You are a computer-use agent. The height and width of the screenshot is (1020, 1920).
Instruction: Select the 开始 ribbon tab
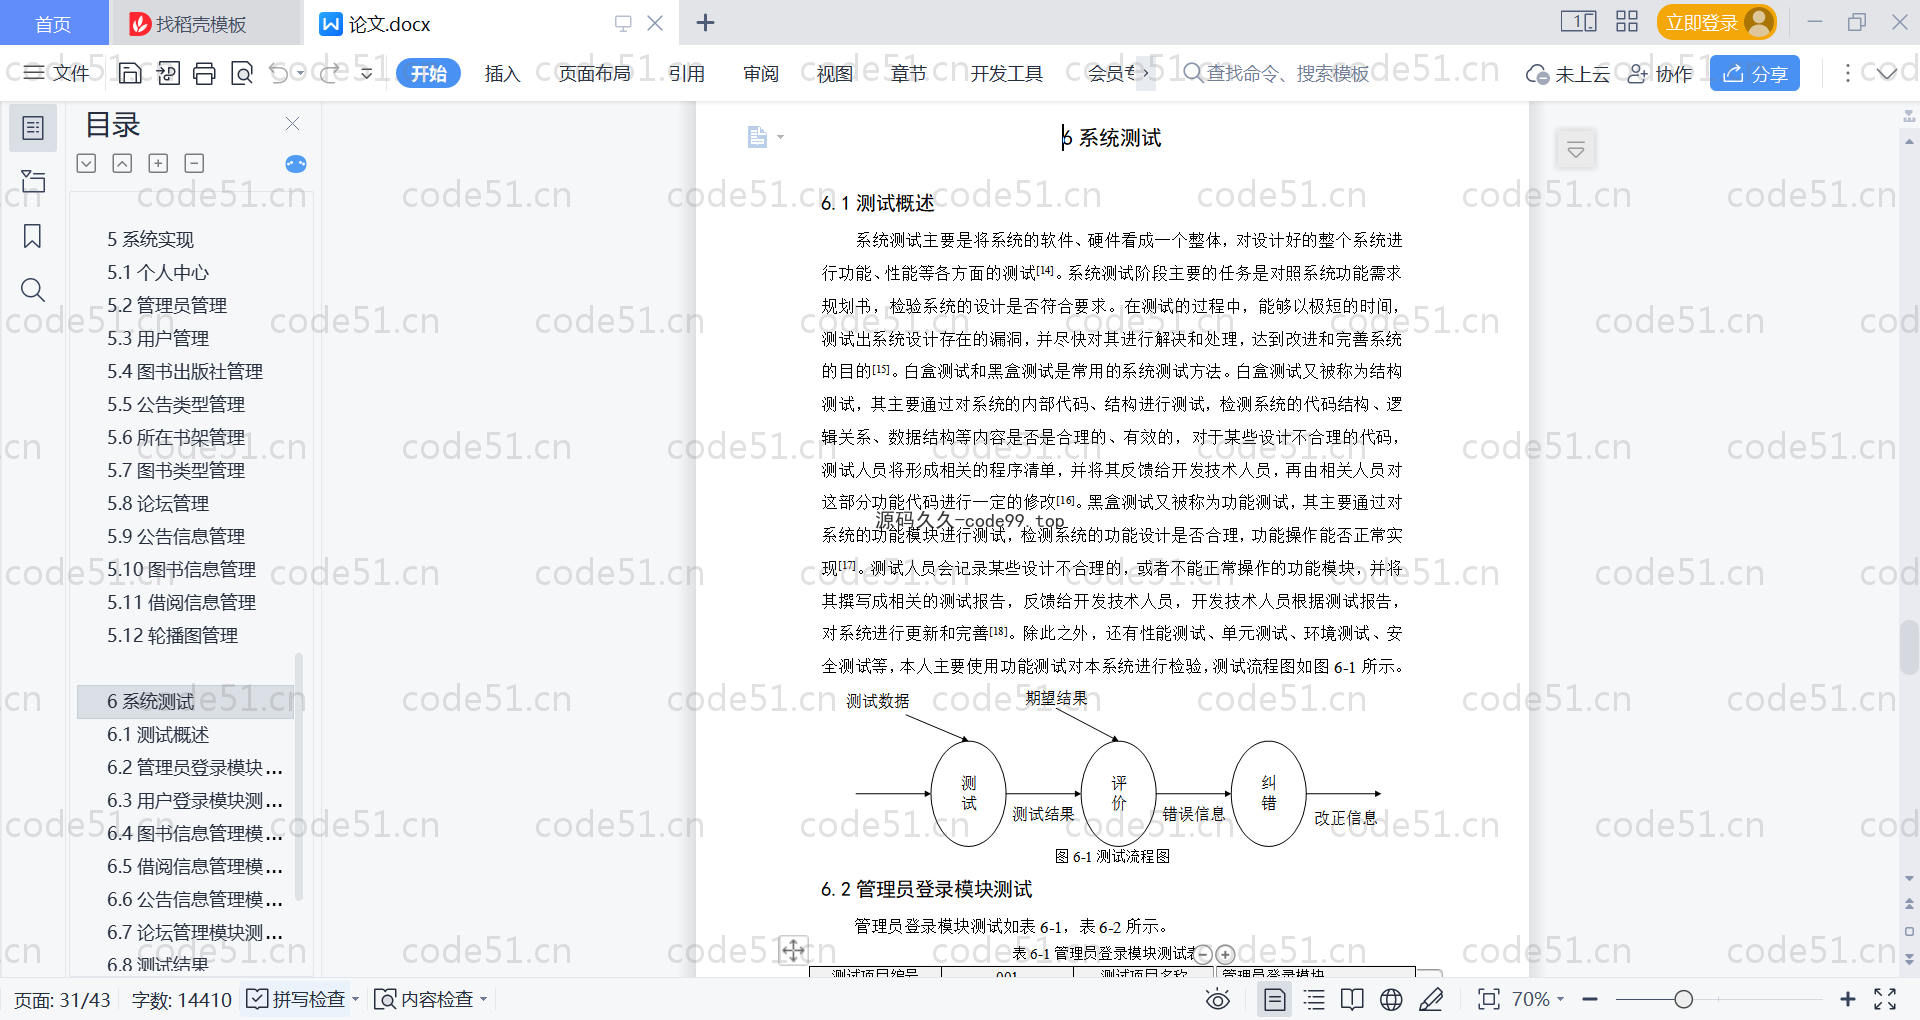[x=428, y=73]
